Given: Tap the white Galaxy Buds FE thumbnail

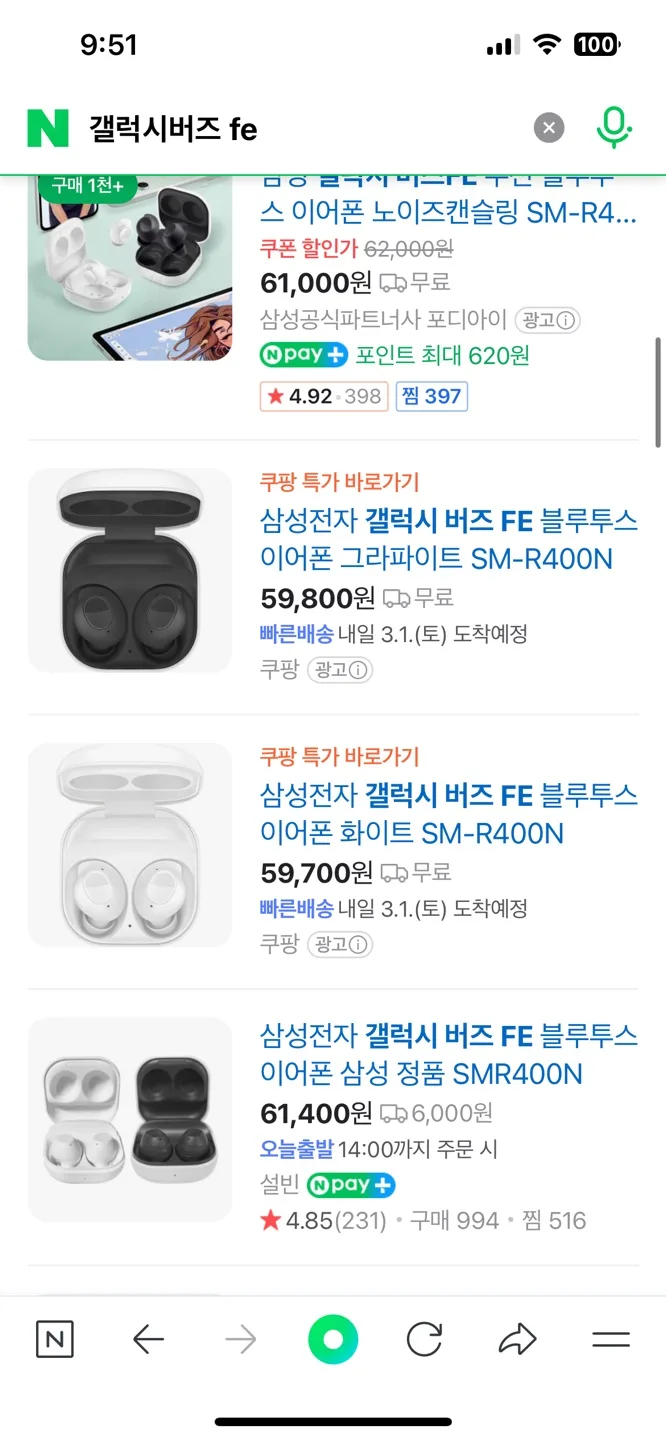Looking at the screenshot, I should 130,845.
